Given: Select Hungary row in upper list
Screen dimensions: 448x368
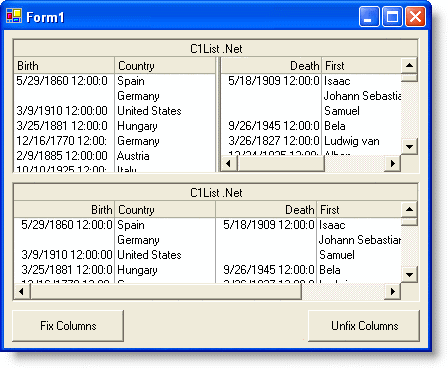Looking at the screenshot, I should [115, 126].
